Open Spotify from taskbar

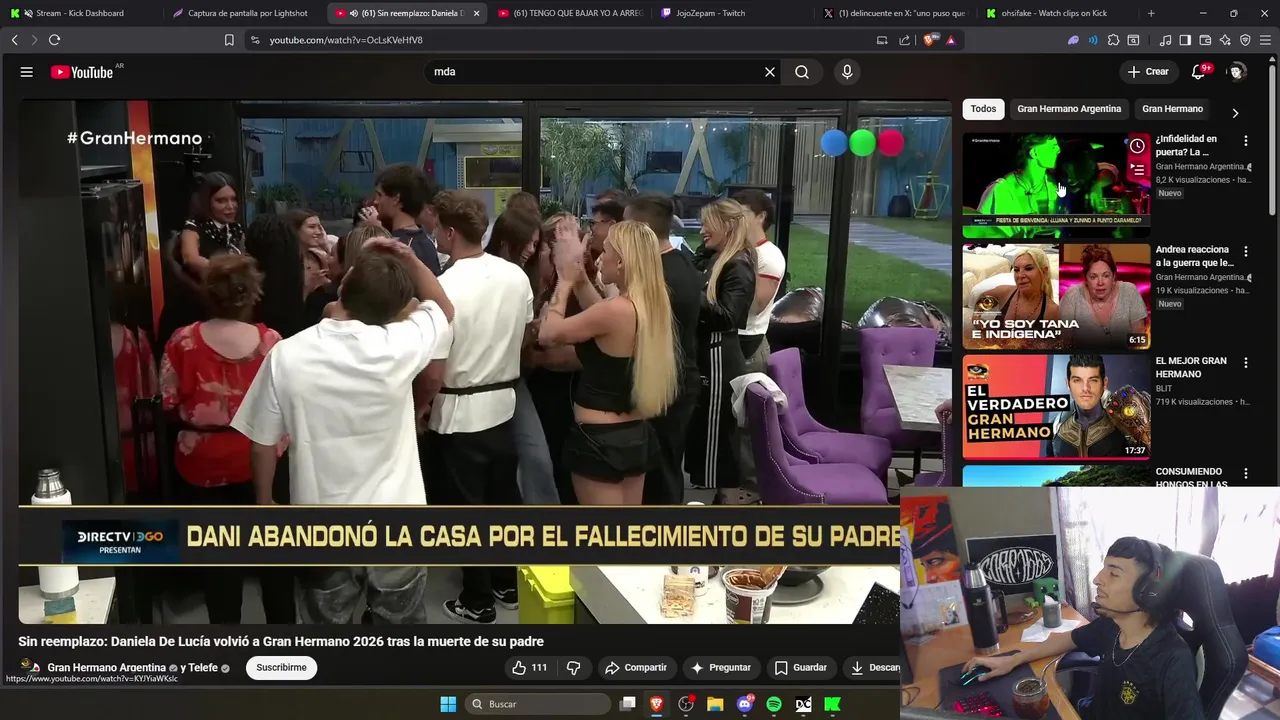774,704
